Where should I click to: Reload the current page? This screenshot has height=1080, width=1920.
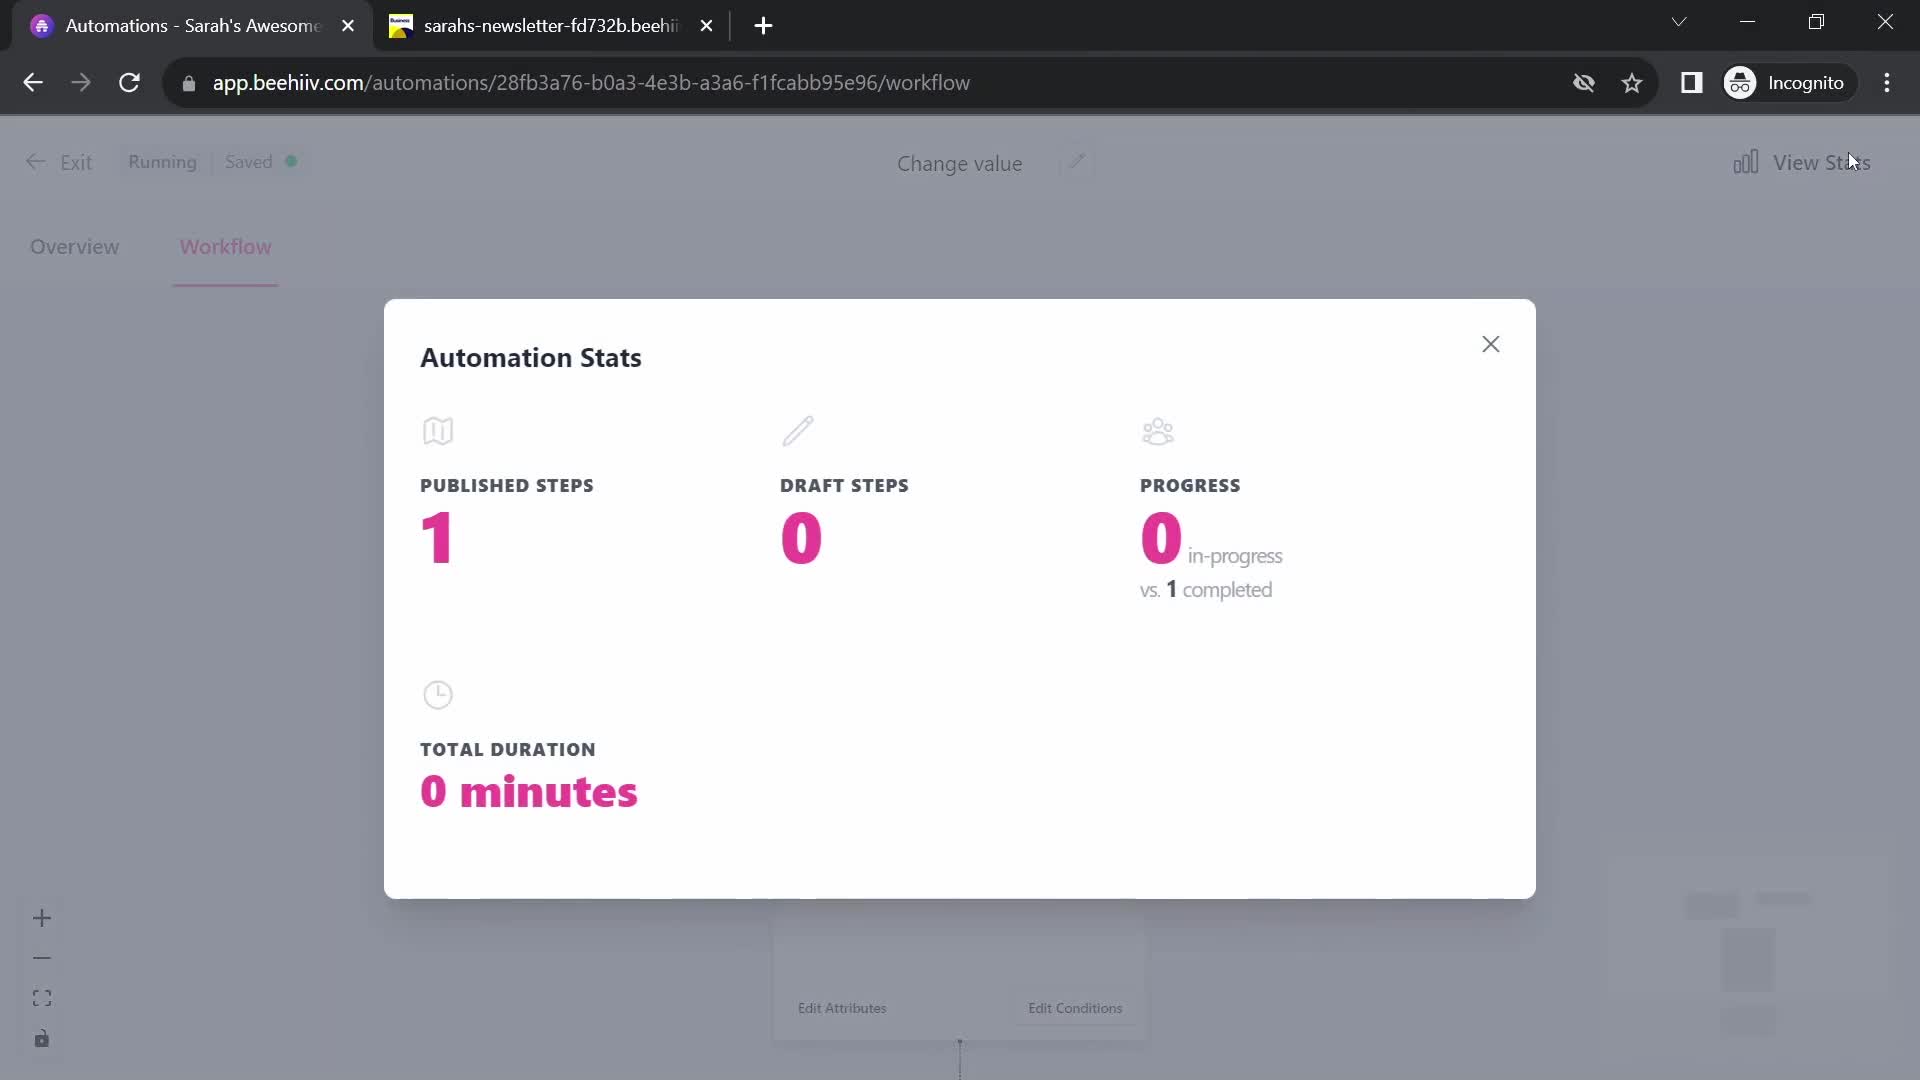point(129,83)
